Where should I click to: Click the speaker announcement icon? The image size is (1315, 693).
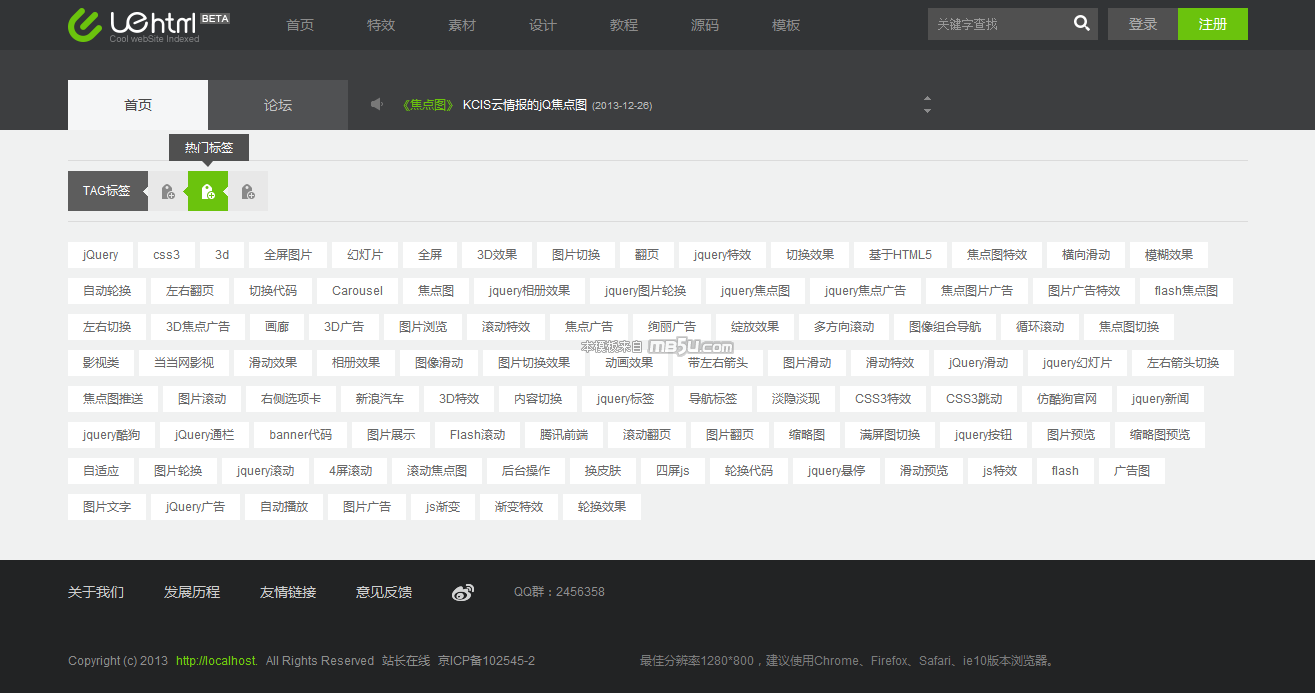point(377,104)
